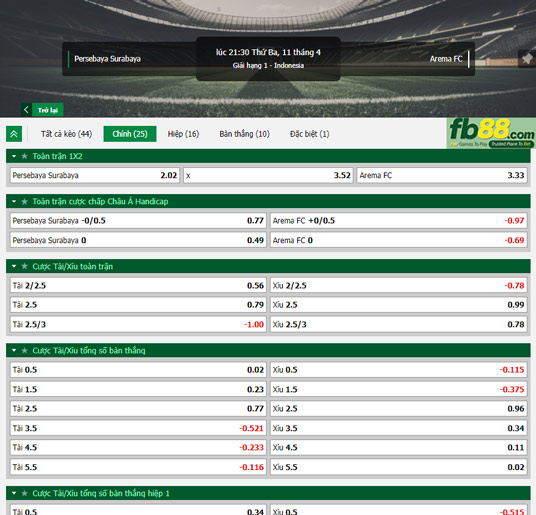Screen dimensions: 536x515
Task: Select total goals Tài 4.5 at -0.233
Action: [x=138, y=448]
